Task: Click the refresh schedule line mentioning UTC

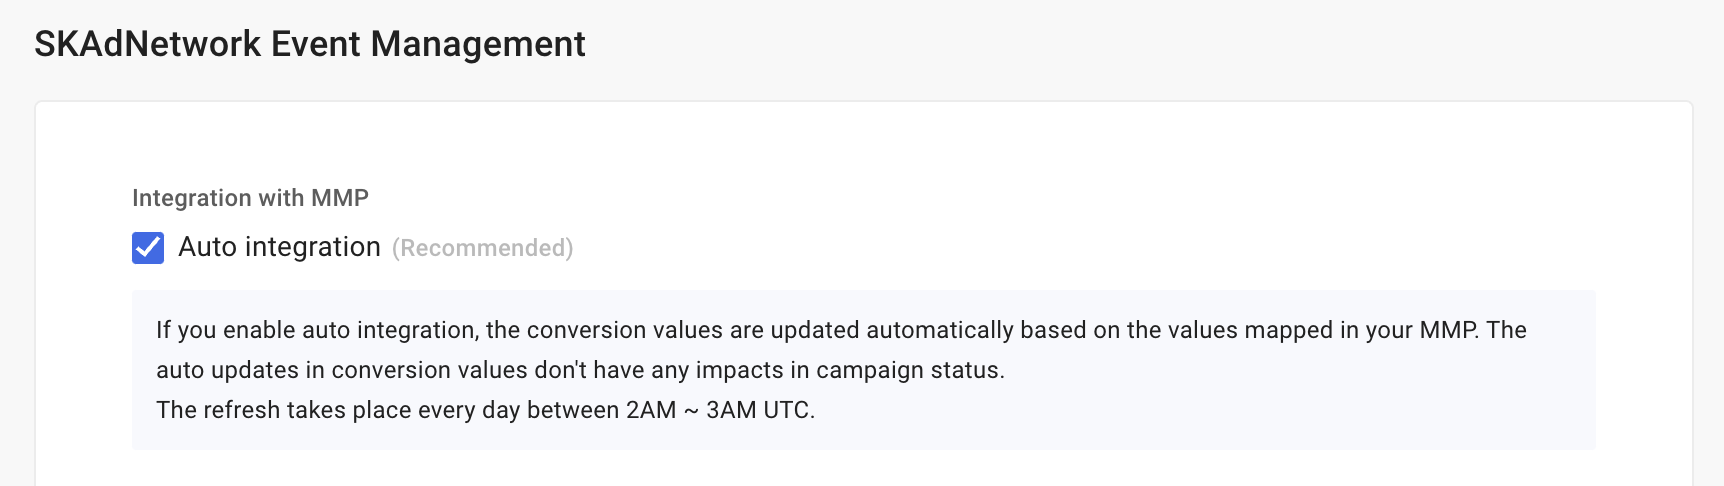Action: [x=485, y=410]
